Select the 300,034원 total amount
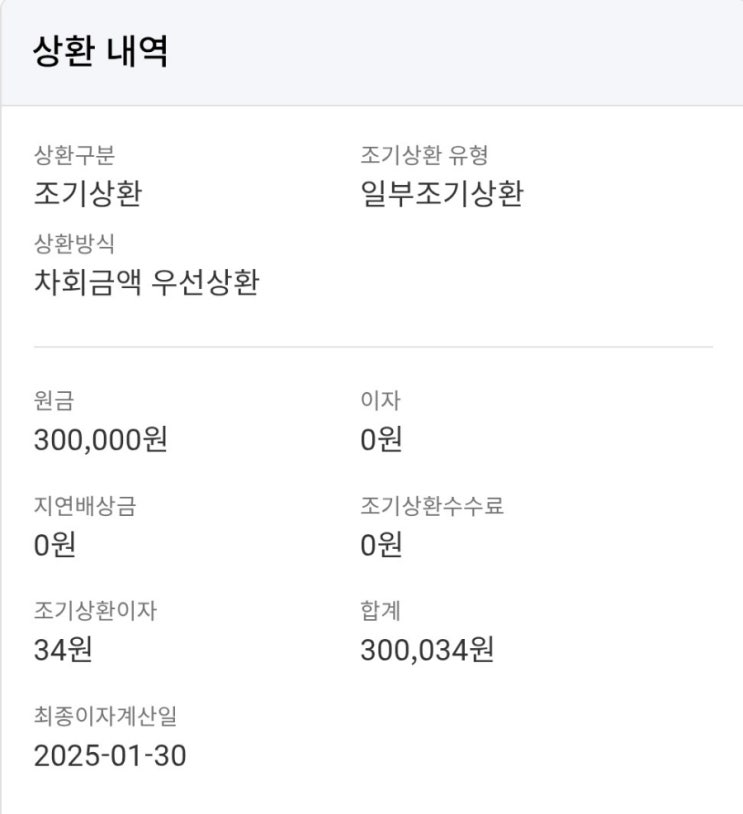 (x=427, y=651)
